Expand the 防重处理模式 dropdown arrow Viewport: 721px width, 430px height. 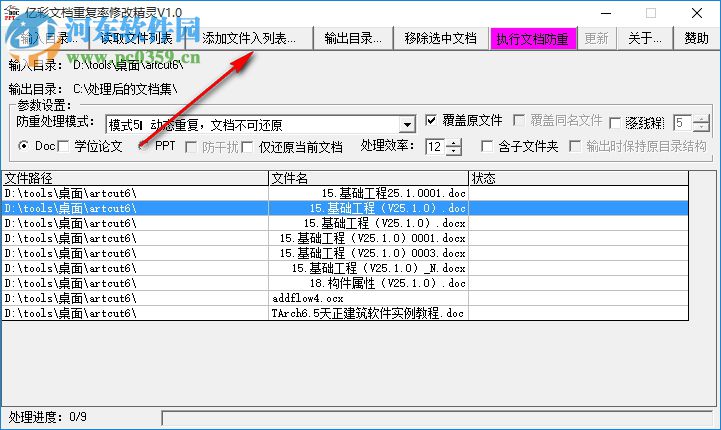click(407, 125)
